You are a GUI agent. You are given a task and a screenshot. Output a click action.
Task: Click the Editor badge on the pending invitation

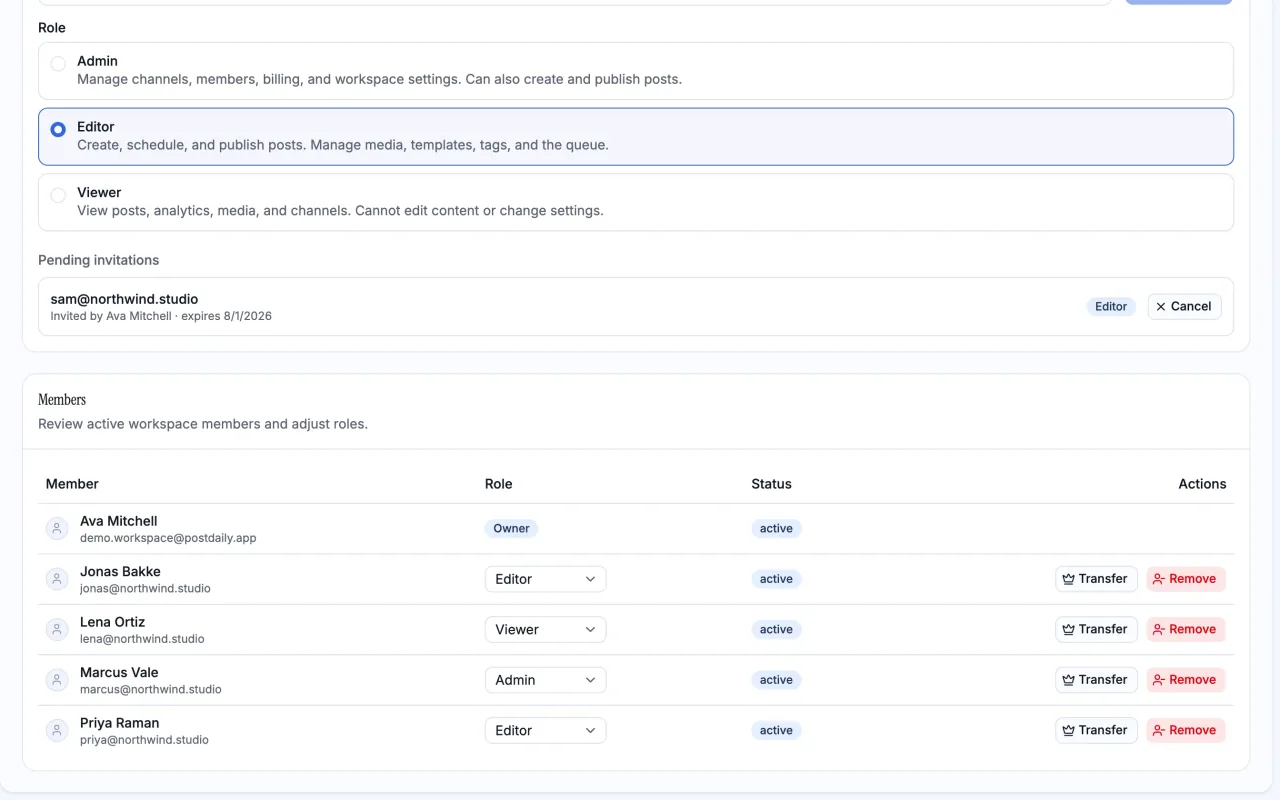(1111, 307)
